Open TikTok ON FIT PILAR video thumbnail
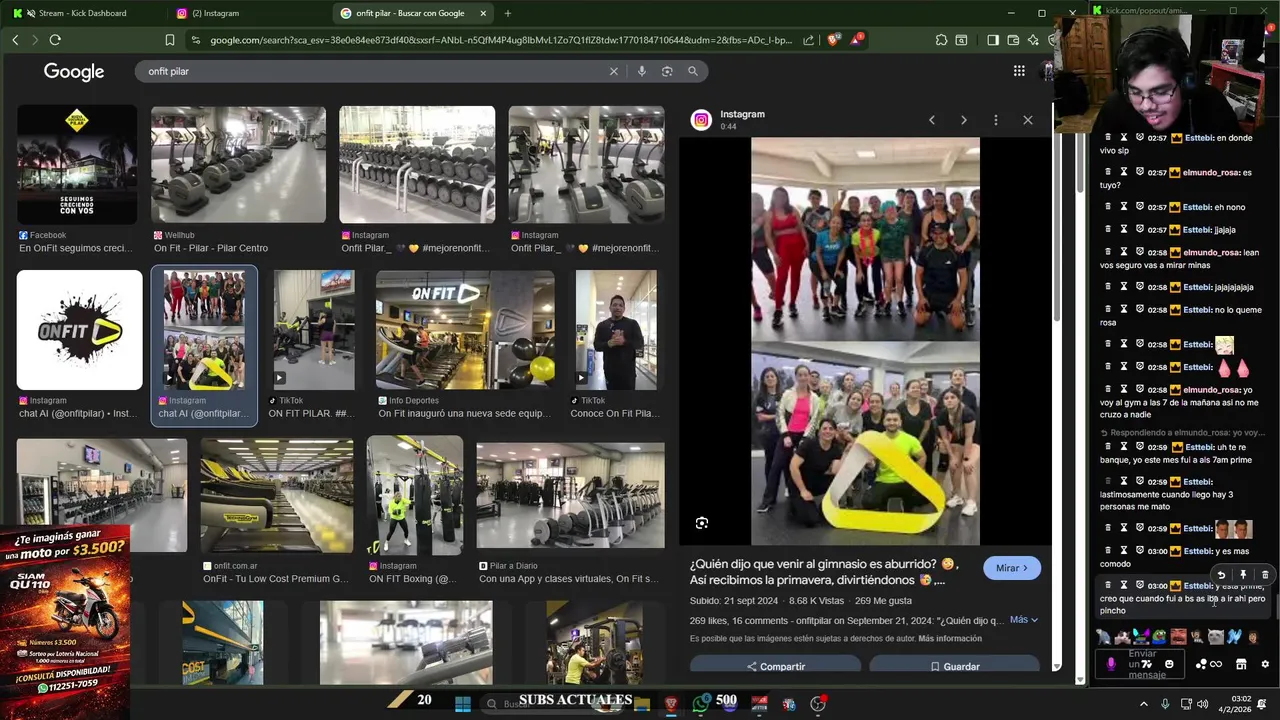1280x720 pixels. pos(314,330)
